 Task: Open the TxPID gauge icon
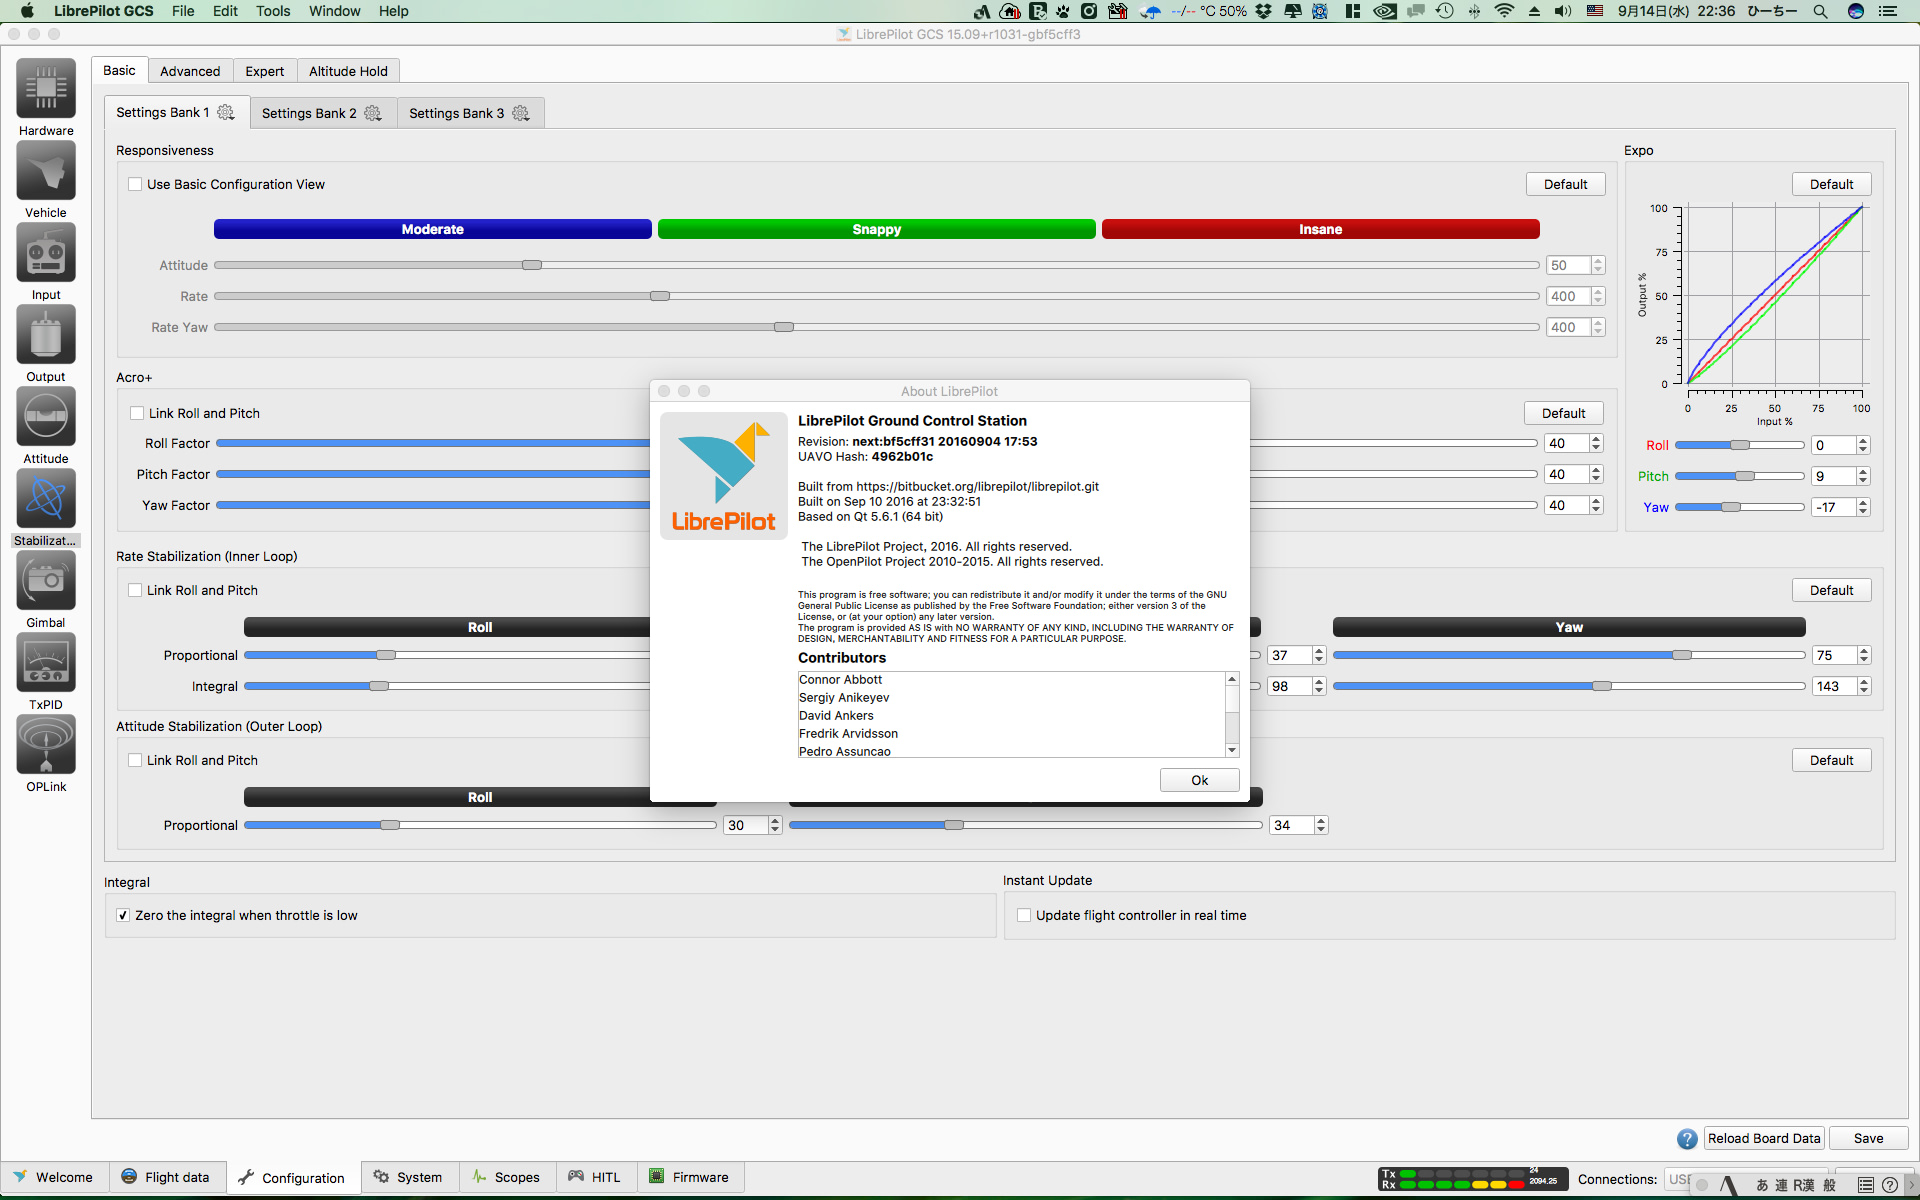click(46, 663)
